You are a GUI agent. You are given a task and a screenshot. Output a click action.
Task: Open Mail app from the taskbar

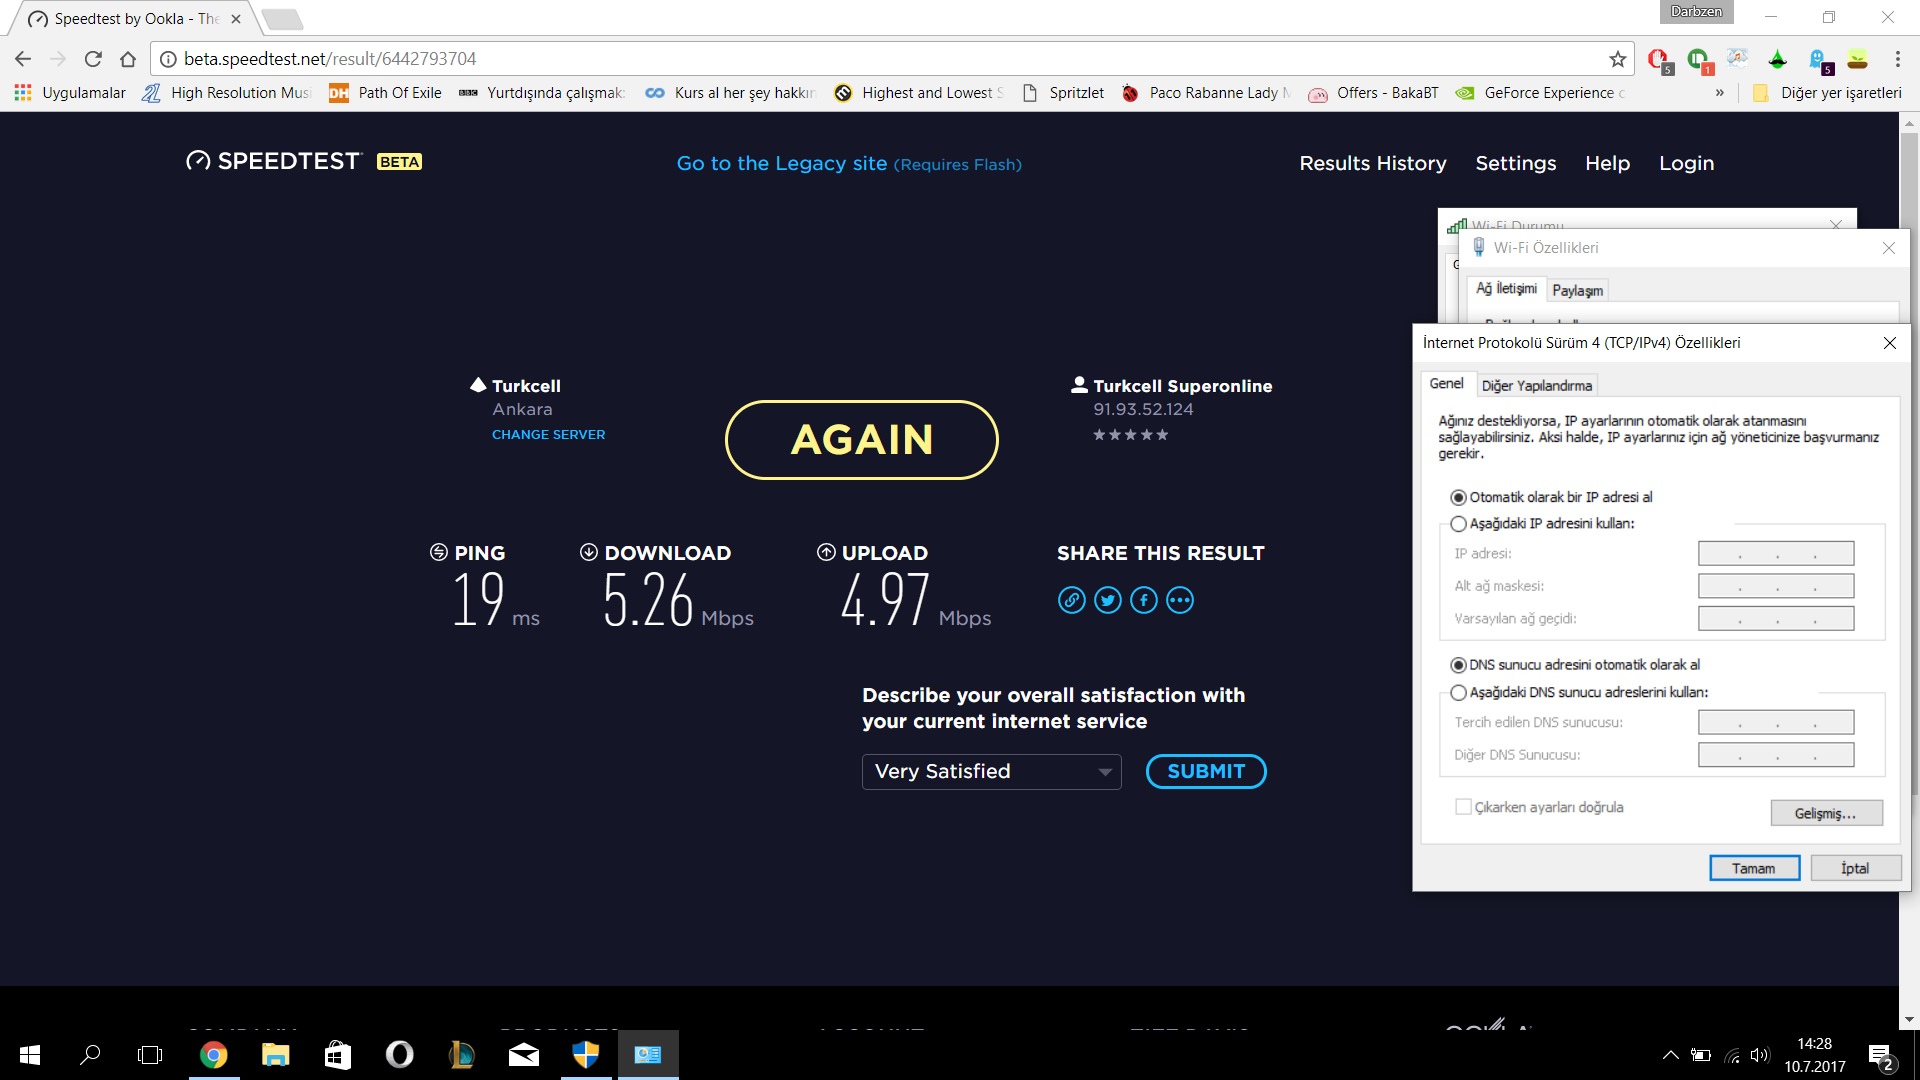[x=523, y=1054]
